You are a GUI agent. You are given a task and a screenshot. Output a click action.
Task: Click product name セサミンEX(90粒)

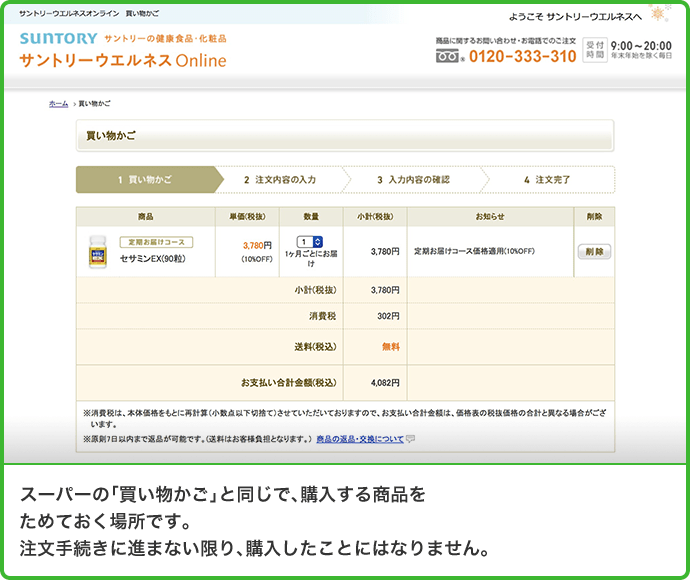(x=153, y=259)
